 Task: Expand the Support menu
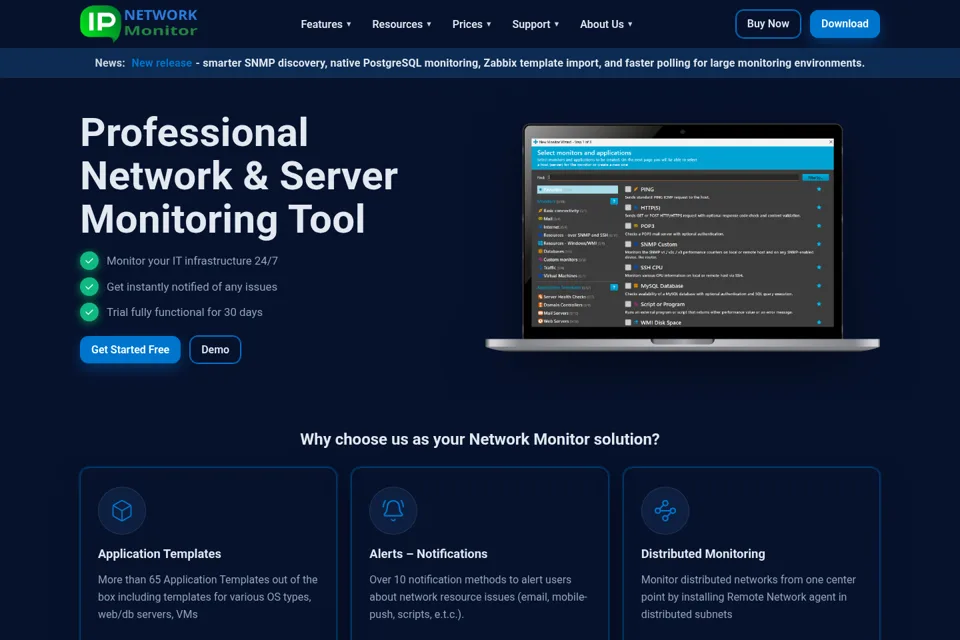pyautogui.click(x=535, y=24)
